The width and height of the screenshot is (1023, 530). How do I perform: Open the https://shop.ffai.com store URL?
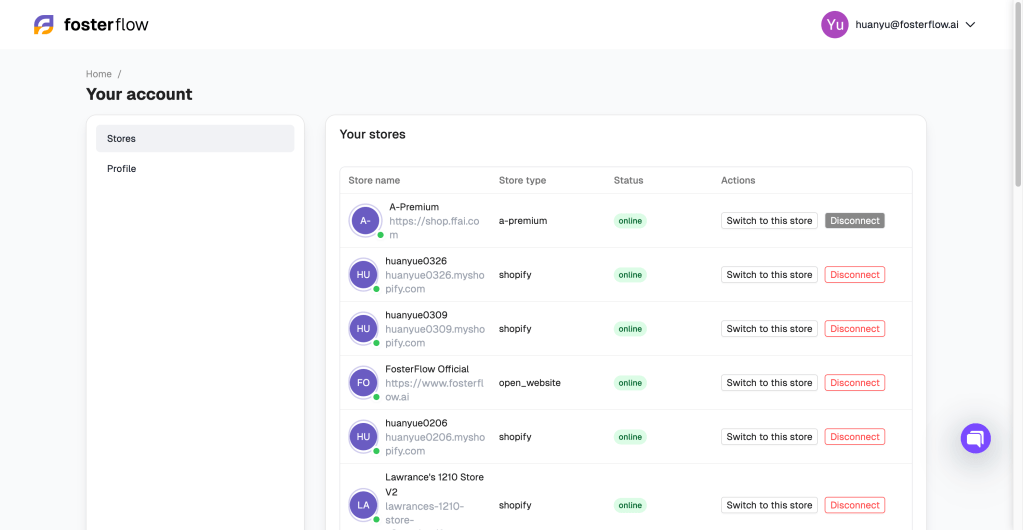tap(435, 228)
